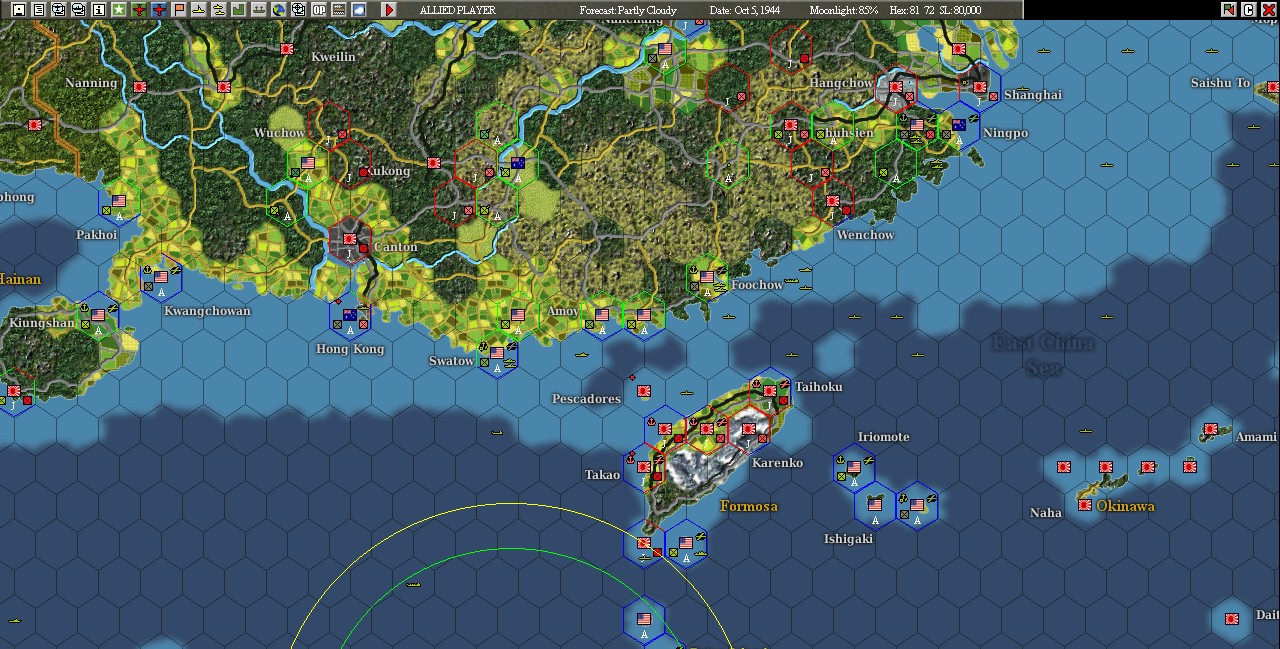Click the save game disk icon
Image resolution: width=1280 pixels, height=649 pixels.
coord(18,10)
